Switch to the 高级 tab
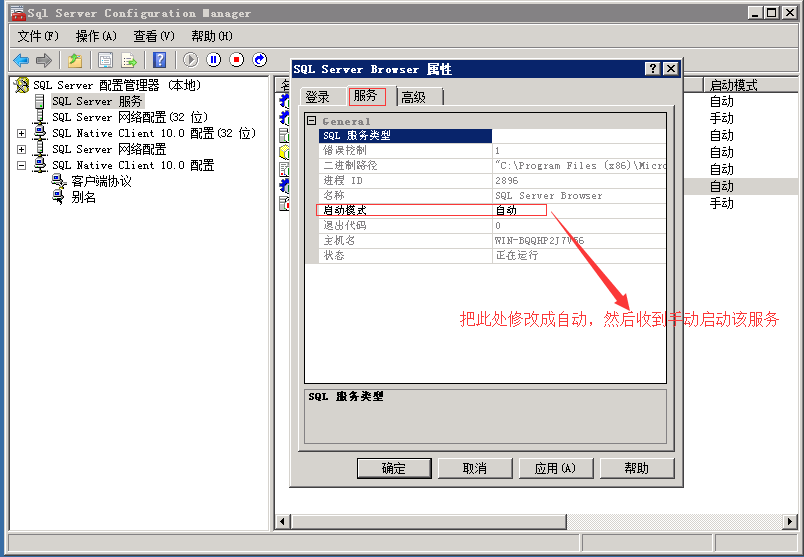This screenshot has height=557, width=804. [419, 97]
